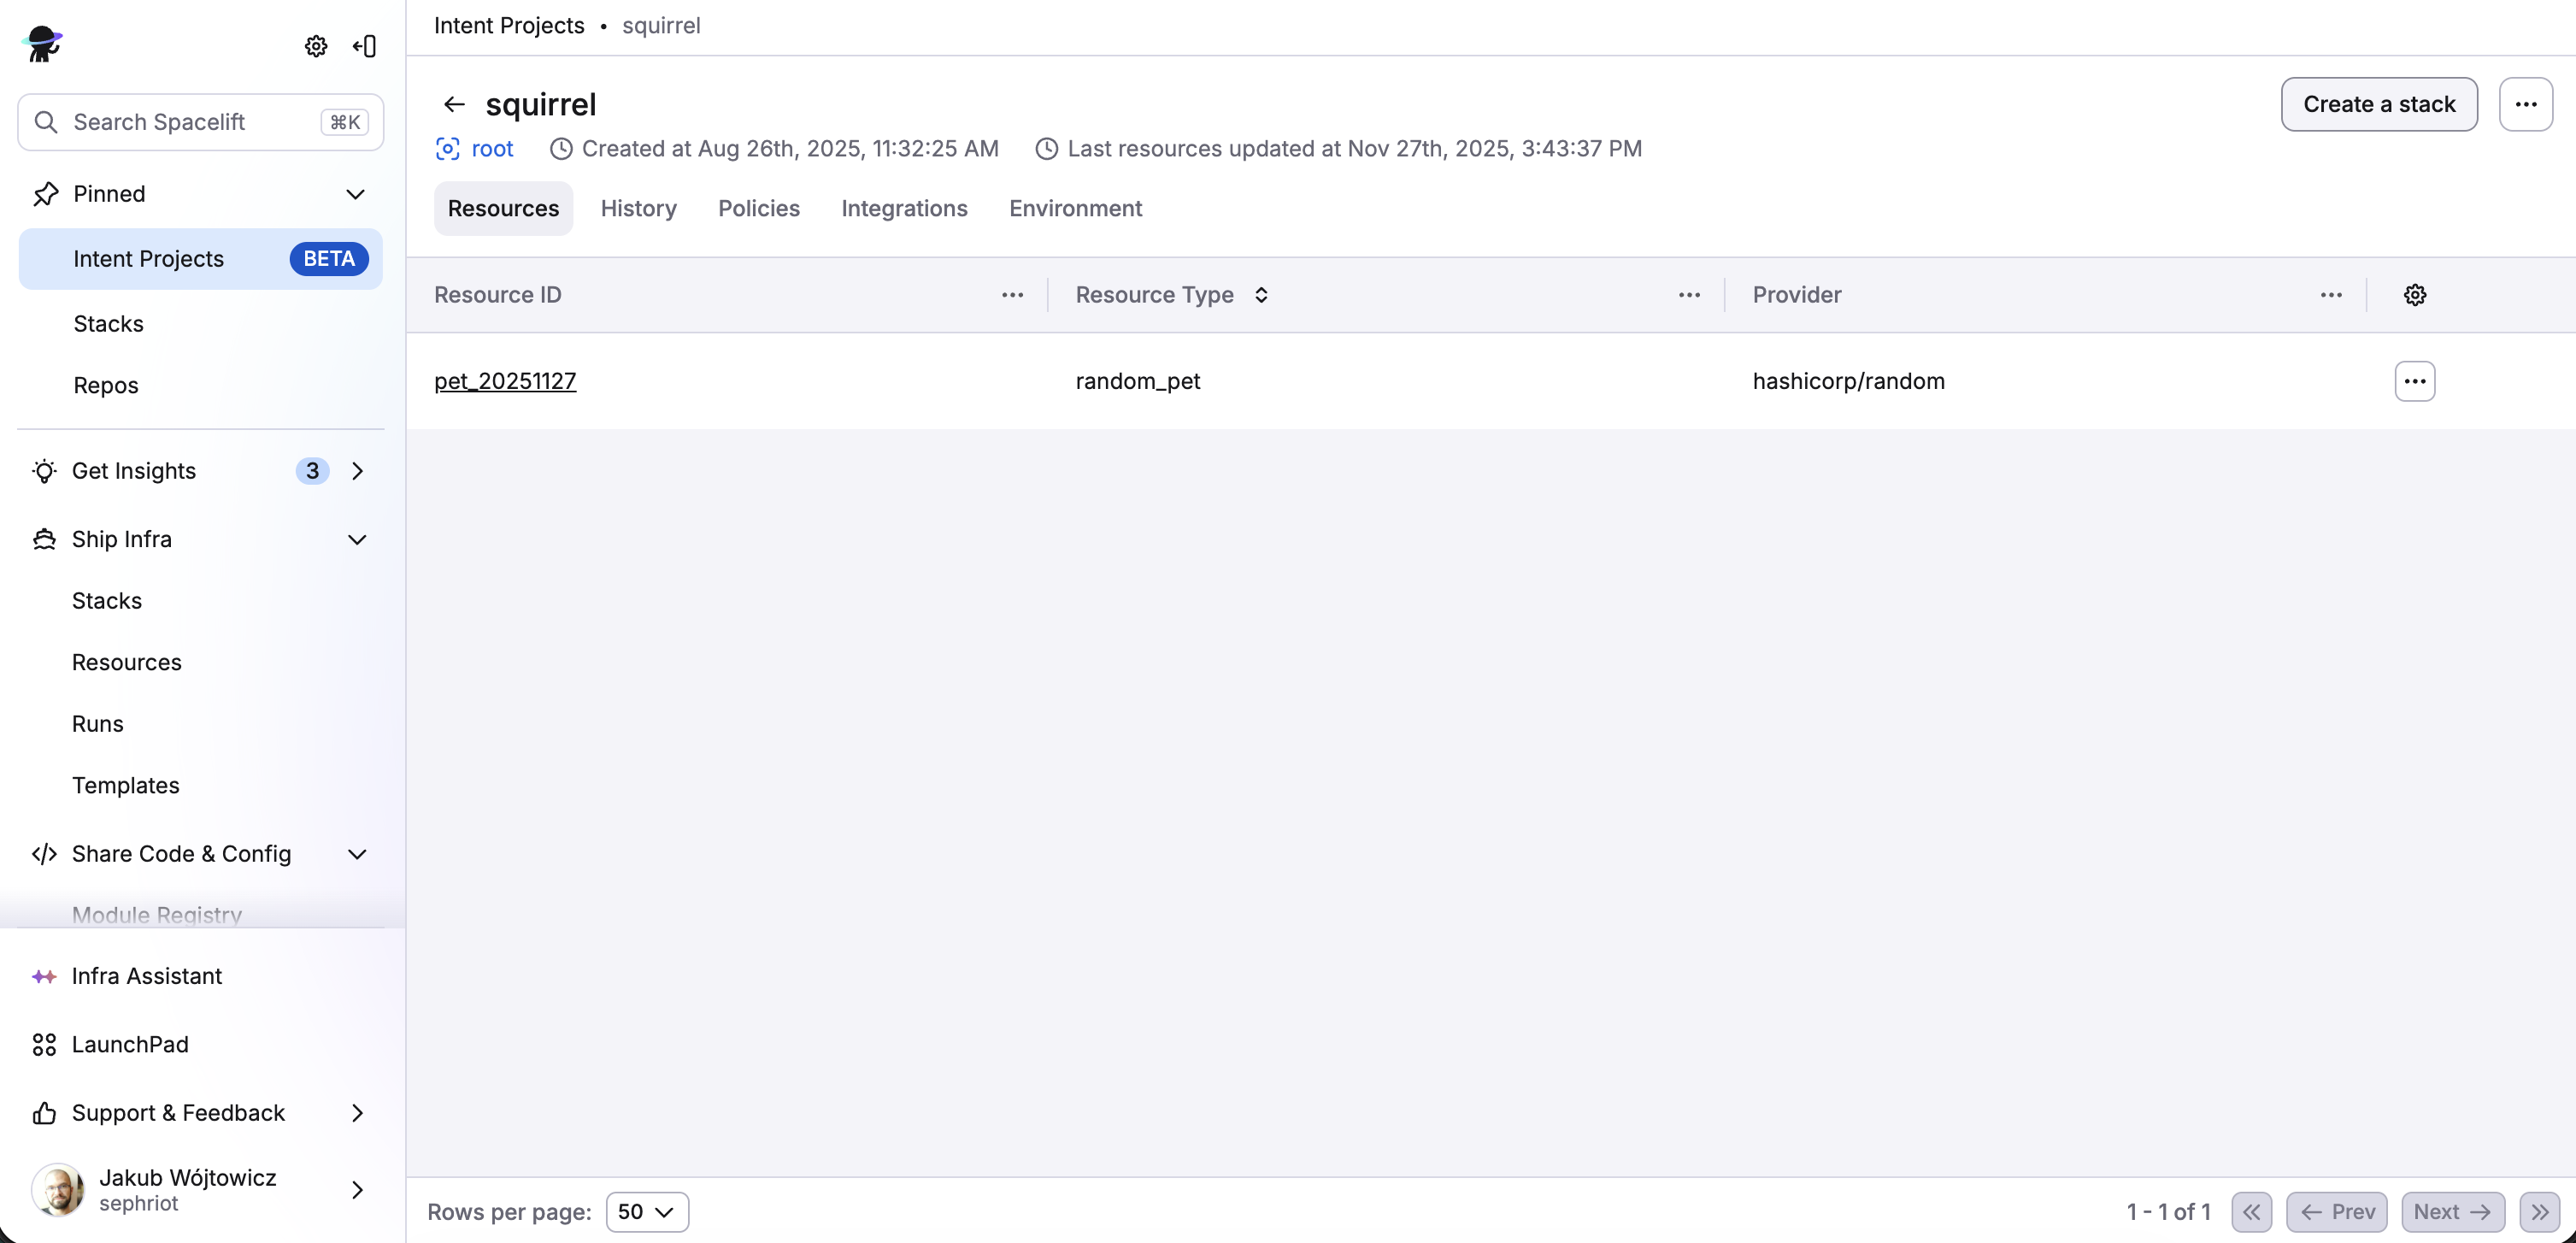
Task: Open column settings gear in resources table
Action: pyautogui.click(x=2415, y=294)
